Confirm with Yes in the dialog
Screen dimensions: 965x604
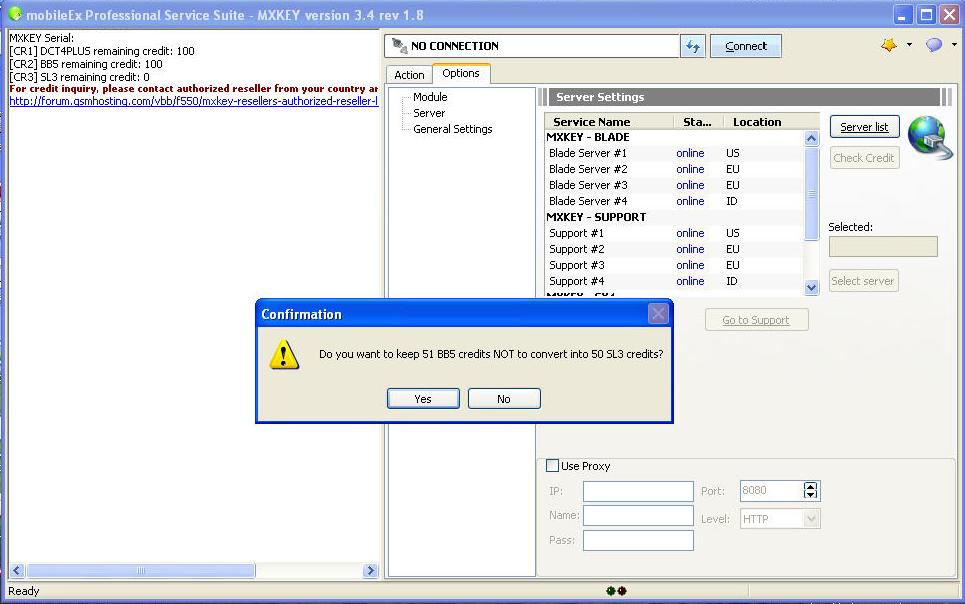pos(423,399)
